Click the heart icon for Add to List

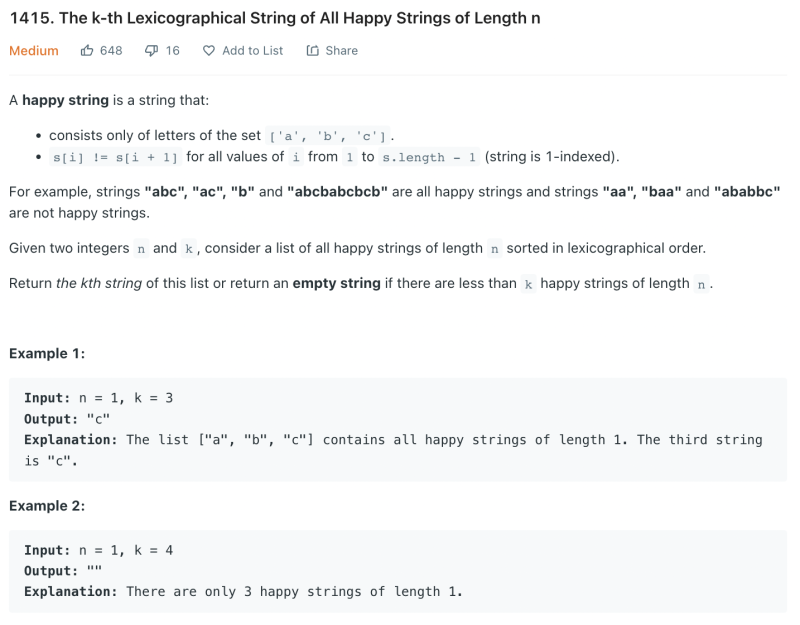pyautogui.click(x=209, y=50)
